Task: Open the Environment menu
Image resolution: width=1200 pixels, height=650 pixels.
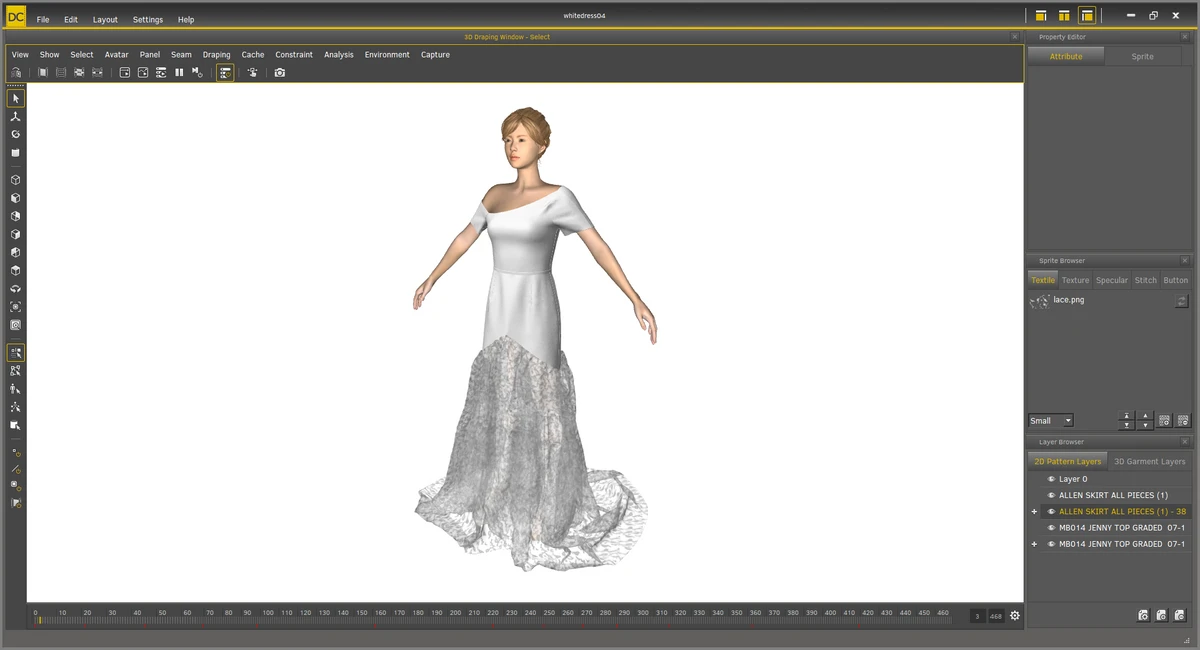Action: (387, 55)
